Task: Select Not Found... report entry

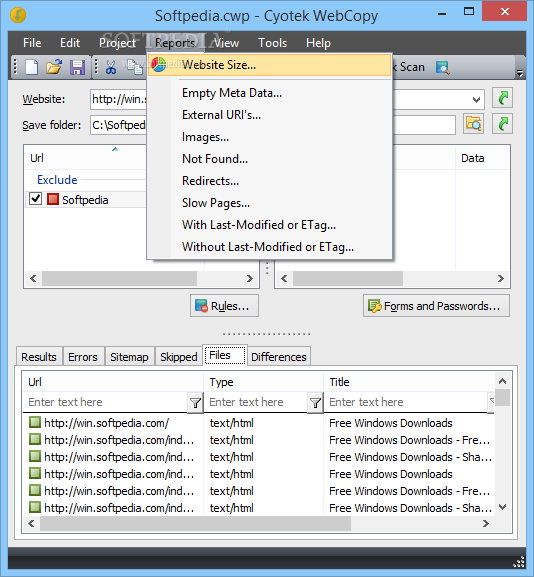Action: [x=269, y=159]
